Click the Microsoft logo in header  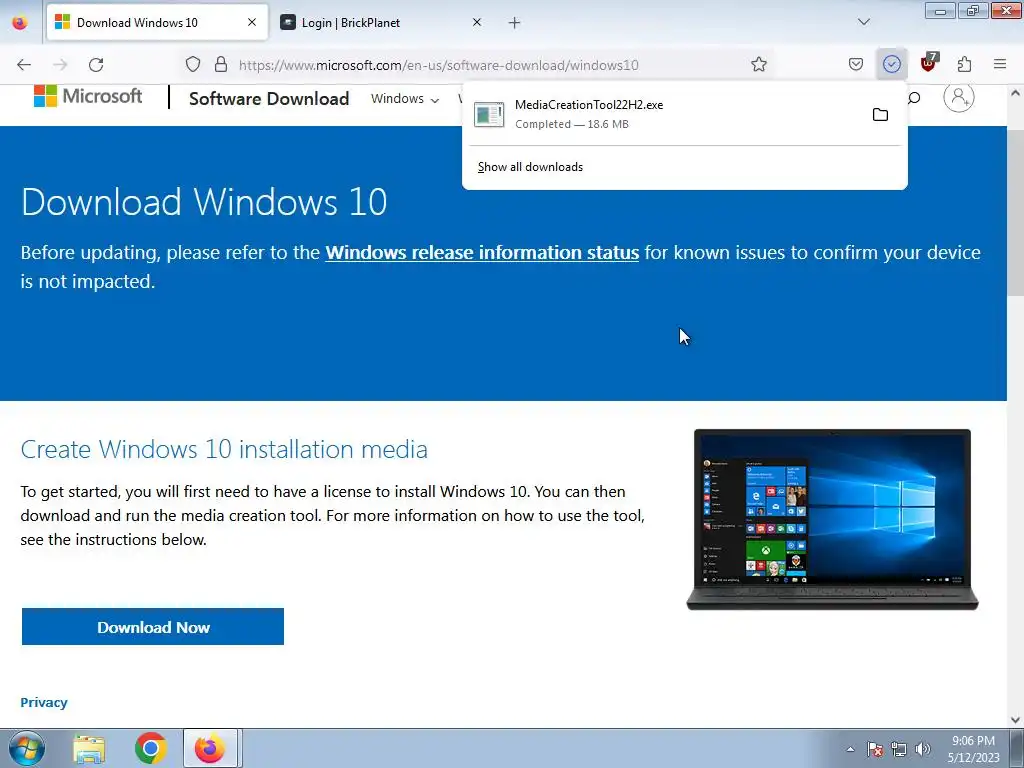88,97
